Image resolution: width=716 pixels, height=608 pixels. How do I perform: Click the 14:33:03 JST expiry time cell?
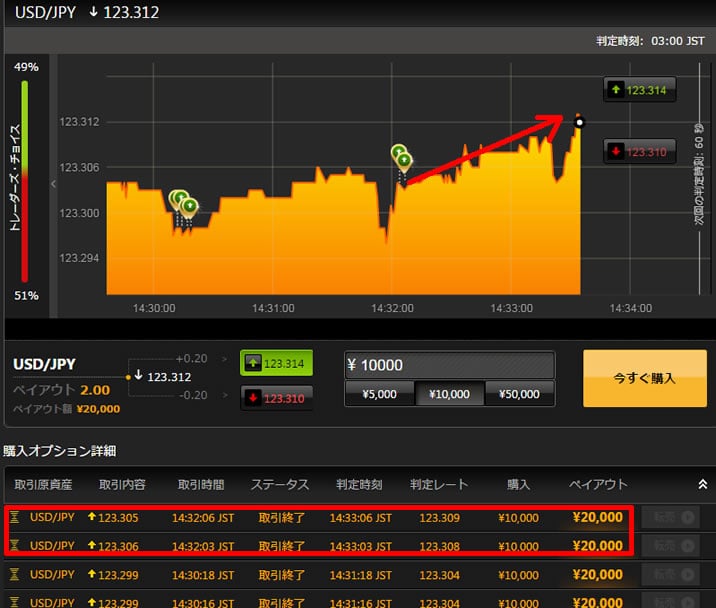point(361,546)
